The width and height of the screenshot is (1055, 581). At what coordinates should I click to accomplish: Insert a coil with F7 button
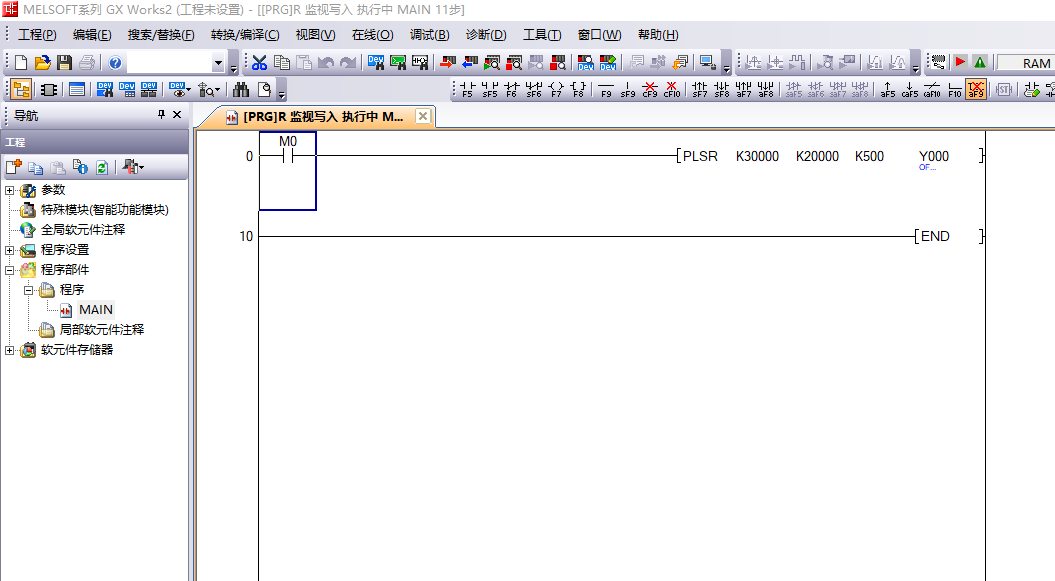tap(556, 89)
